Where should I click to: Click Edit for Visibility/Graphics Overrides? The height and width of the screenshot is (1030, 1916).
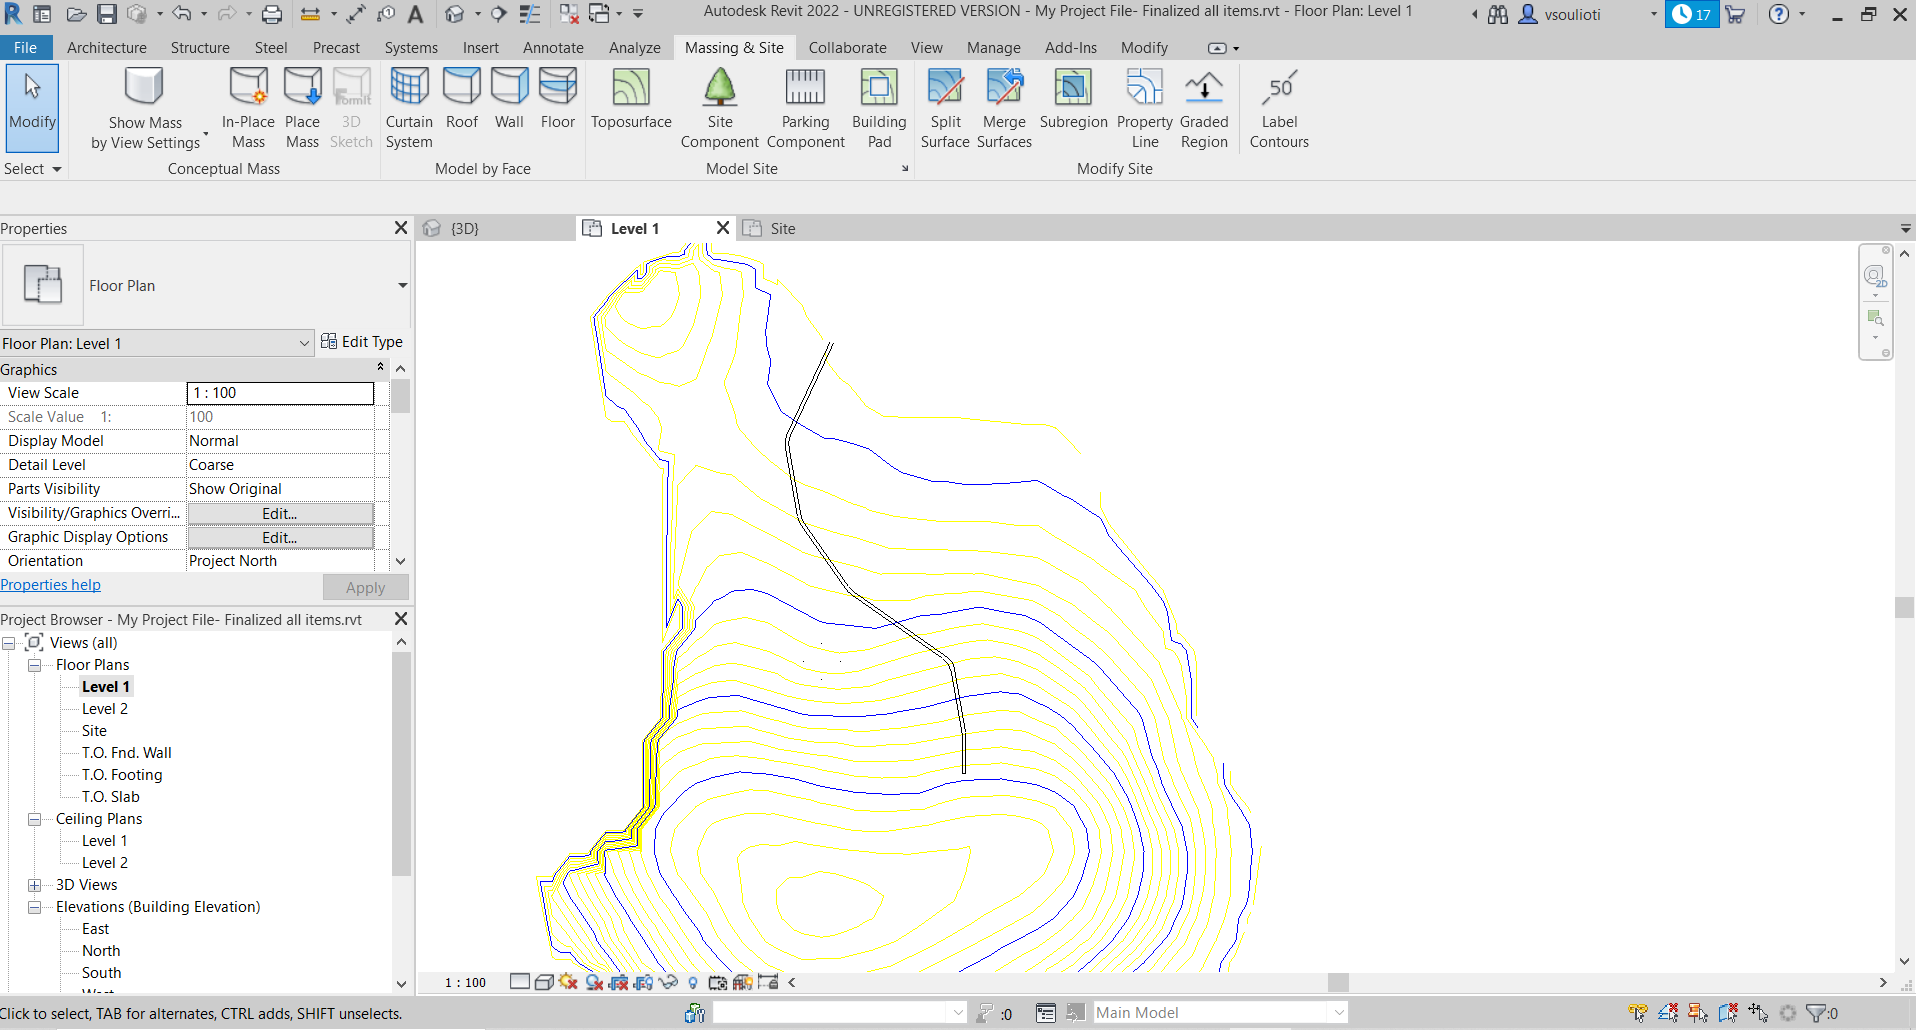click(280, 513)
